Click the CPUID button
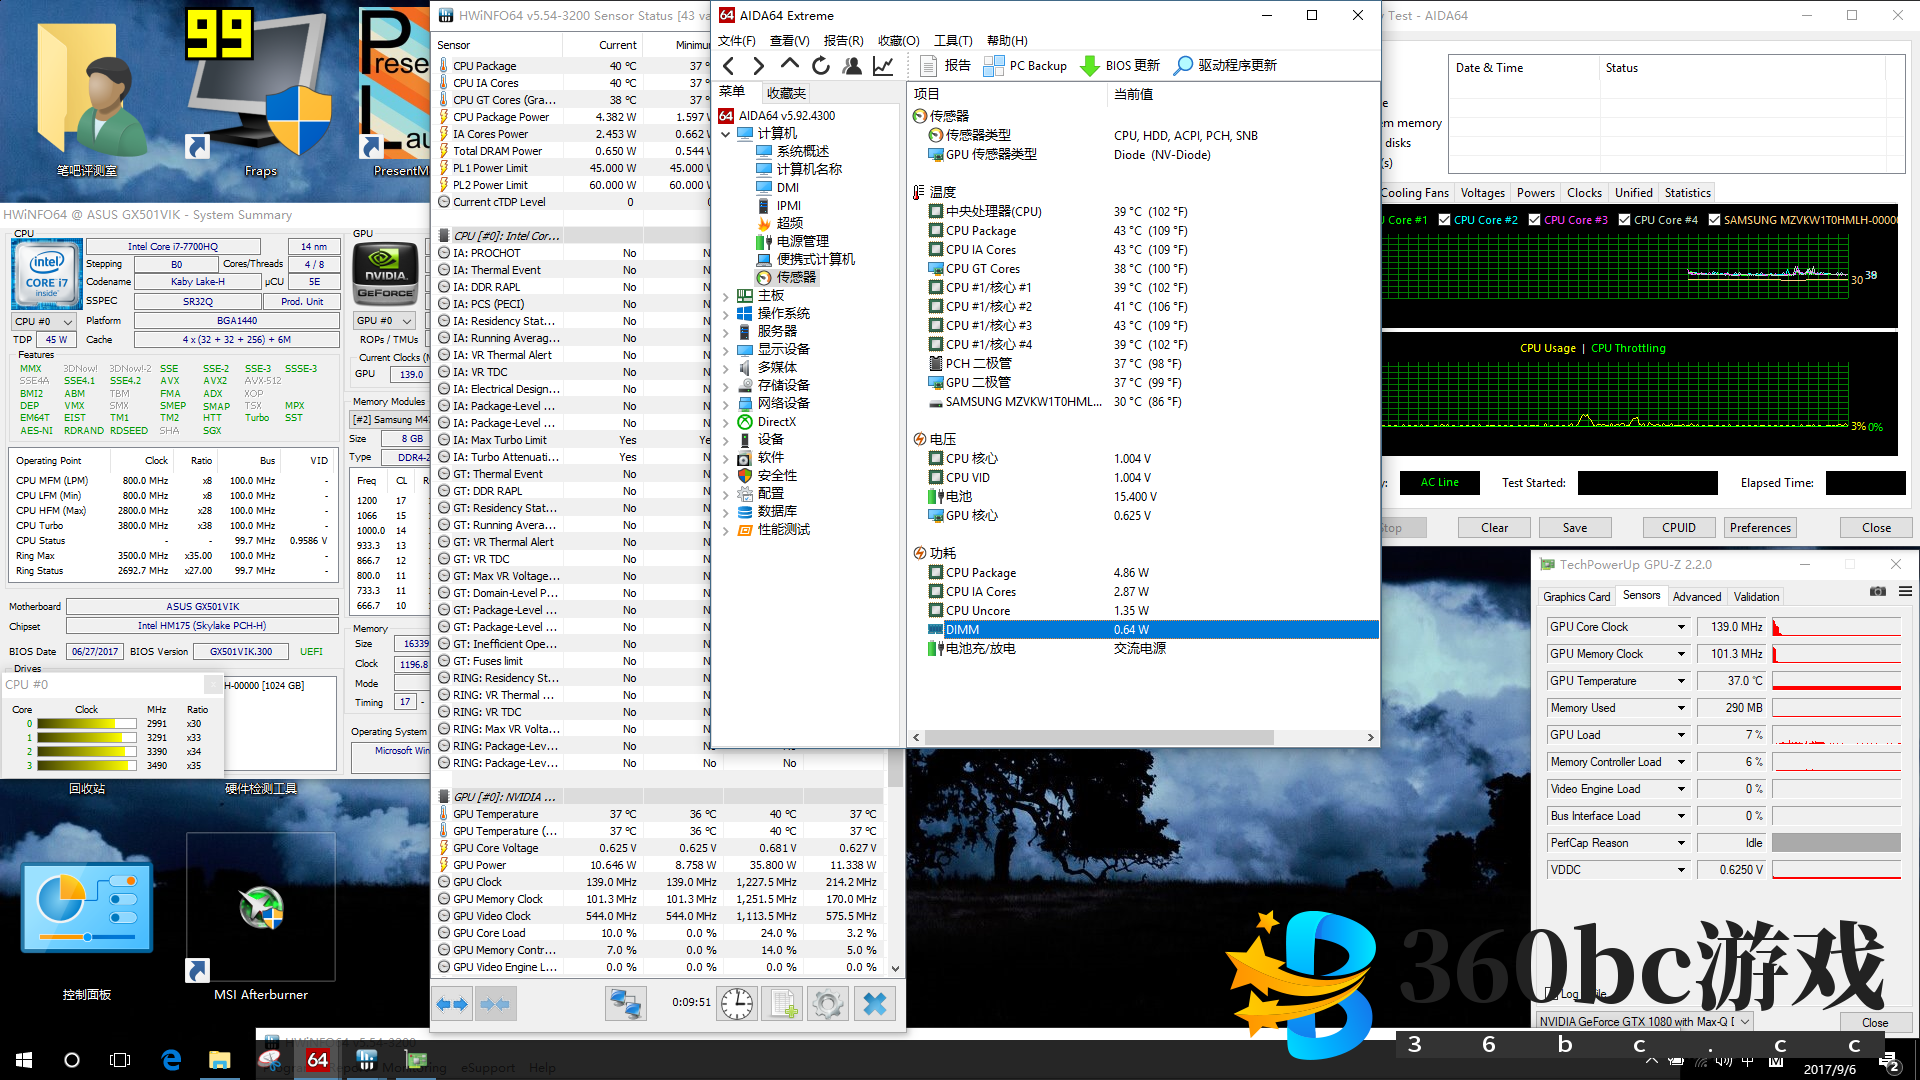 click(x=1678, y=528)
